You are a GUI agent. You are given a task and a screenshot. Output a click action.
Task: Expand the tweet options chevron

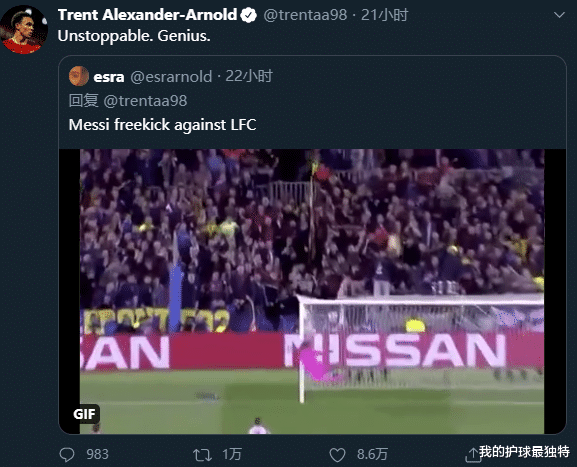point(559,15)
